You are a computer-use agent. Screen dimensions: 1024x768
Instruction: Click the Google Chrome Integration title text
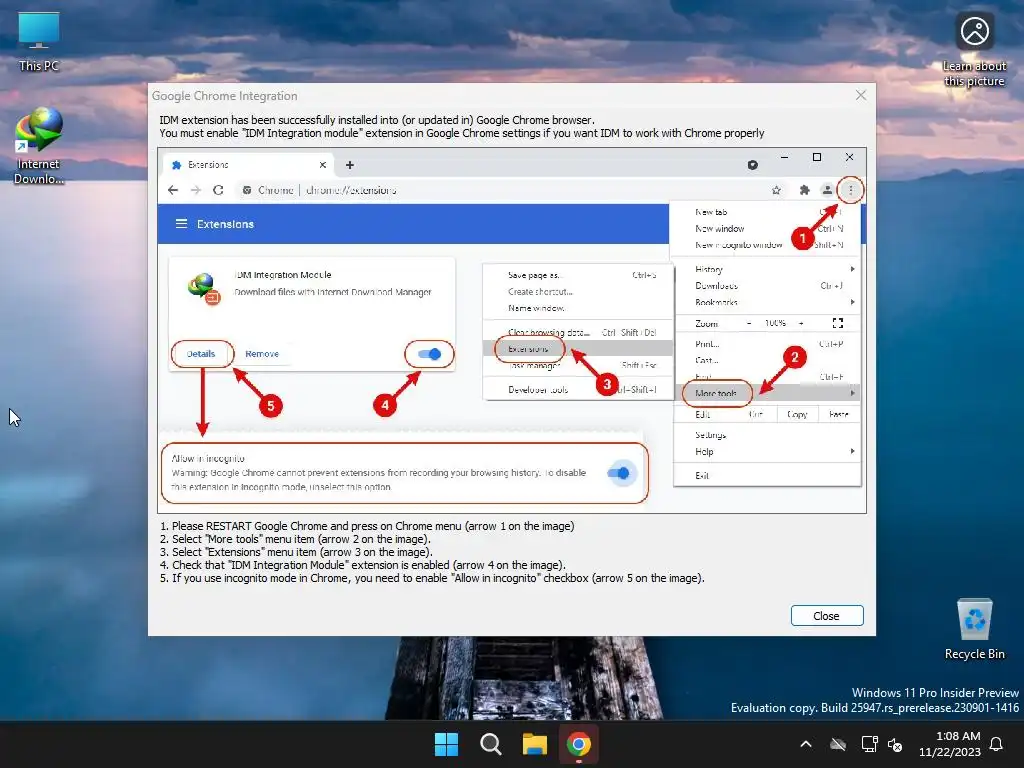point(225,96)
